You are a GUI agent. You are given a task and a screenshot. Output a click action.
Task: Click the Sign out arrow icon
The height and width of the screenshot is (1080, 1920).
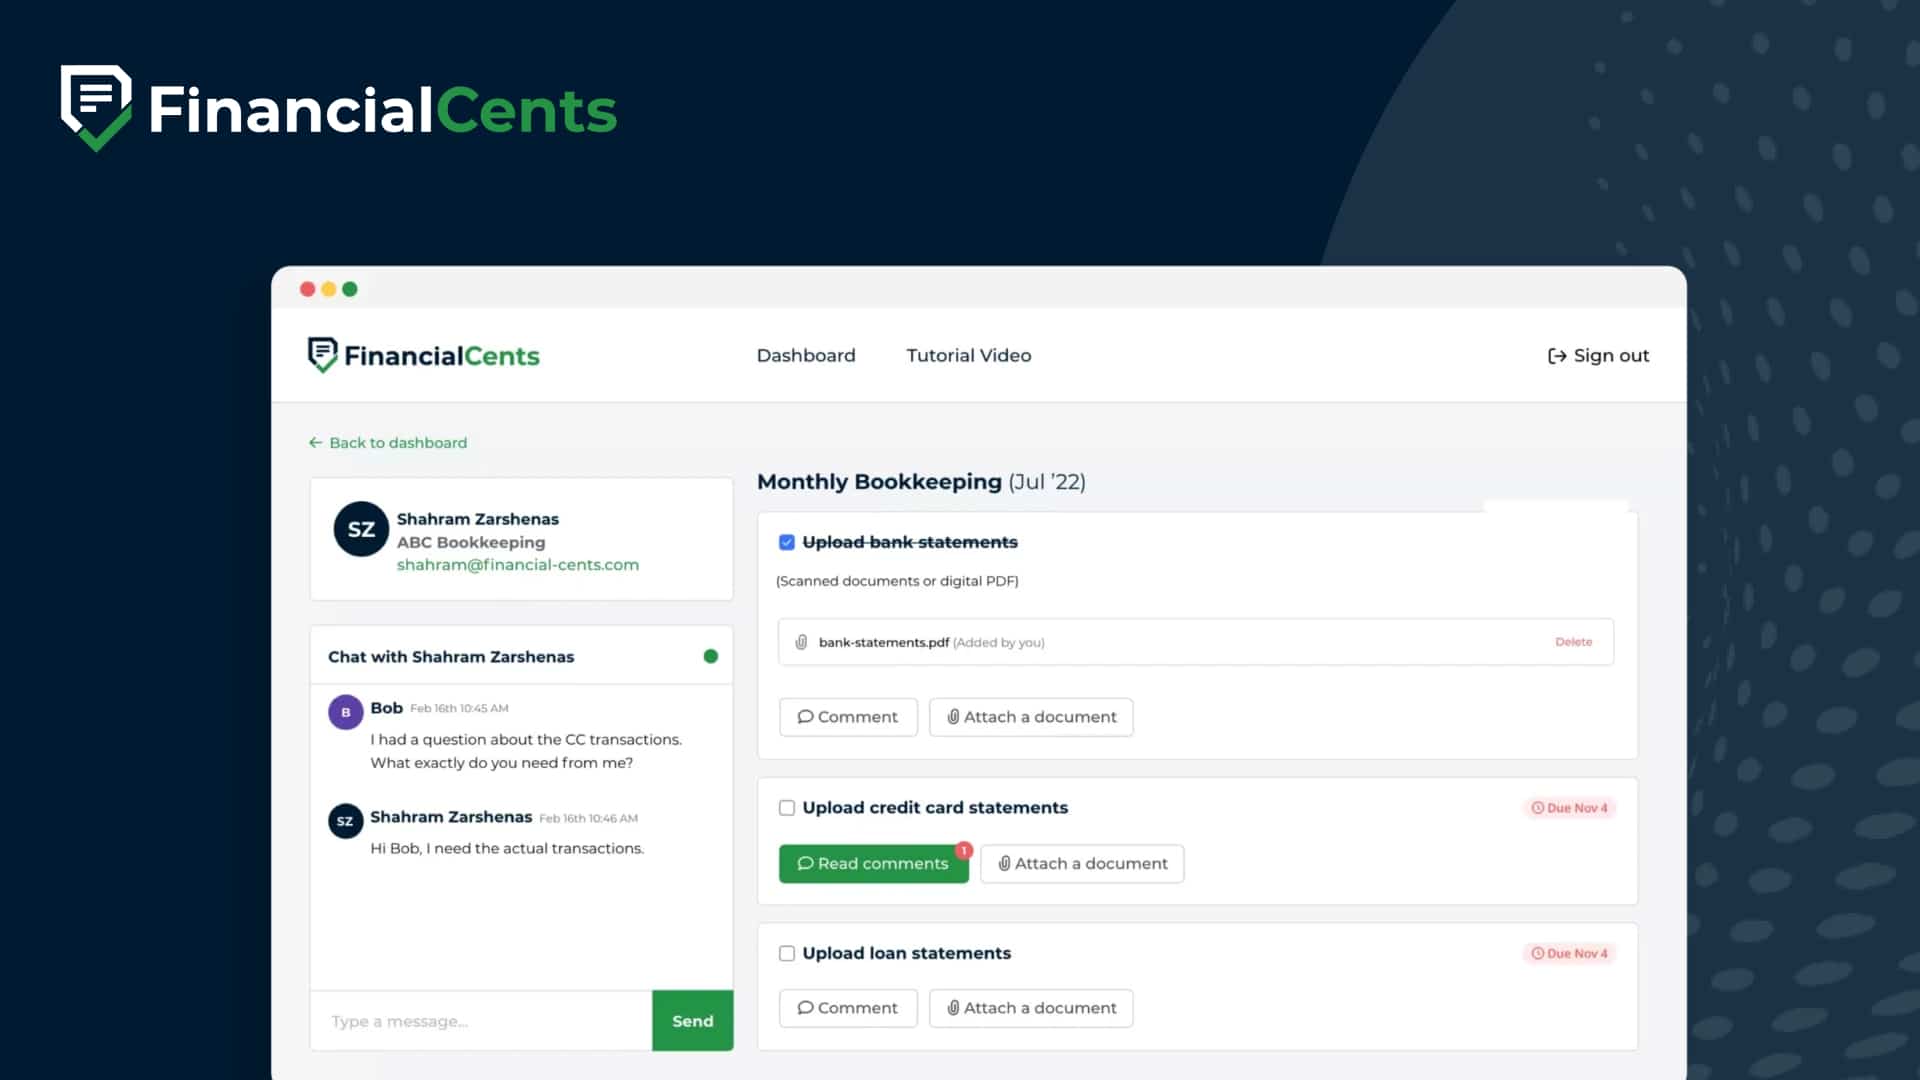pyautogui.click(x=1556, y=356)
